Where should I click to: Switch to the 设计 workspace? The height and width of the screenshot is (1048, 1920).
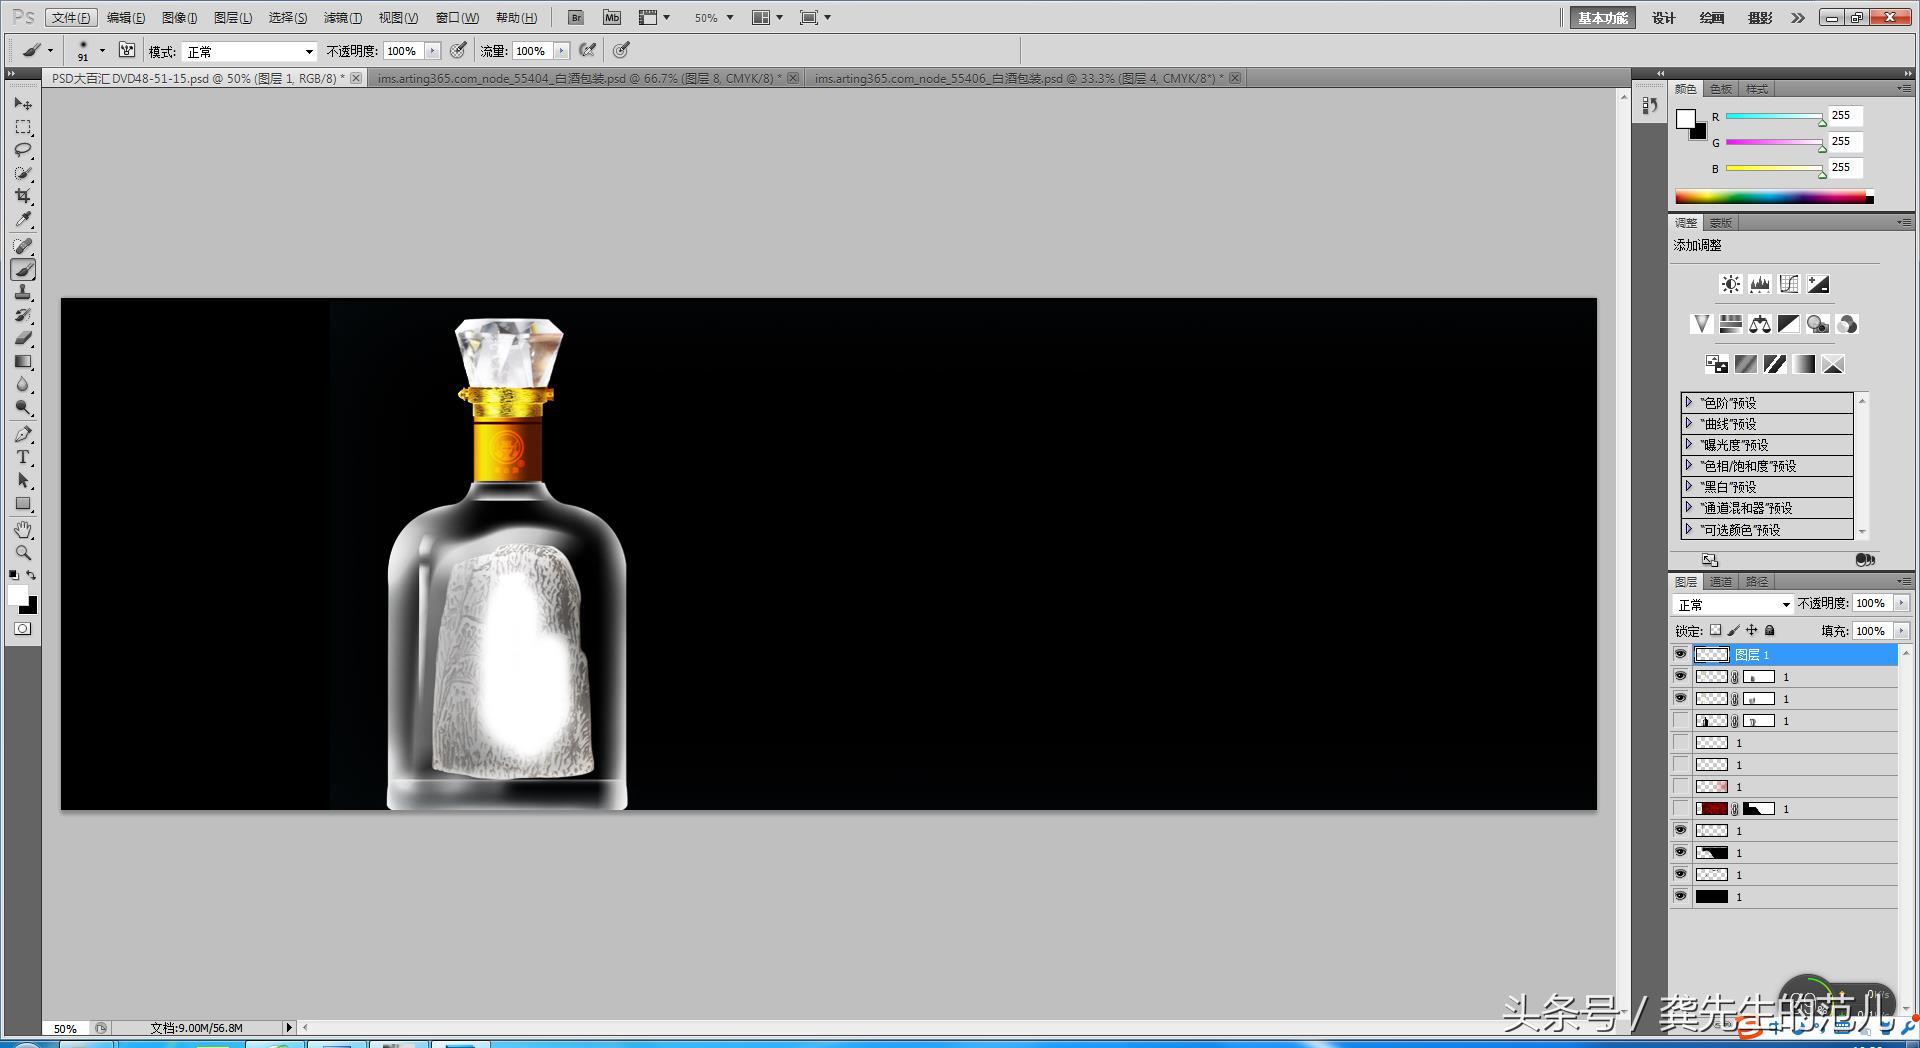coord(1663,18)
